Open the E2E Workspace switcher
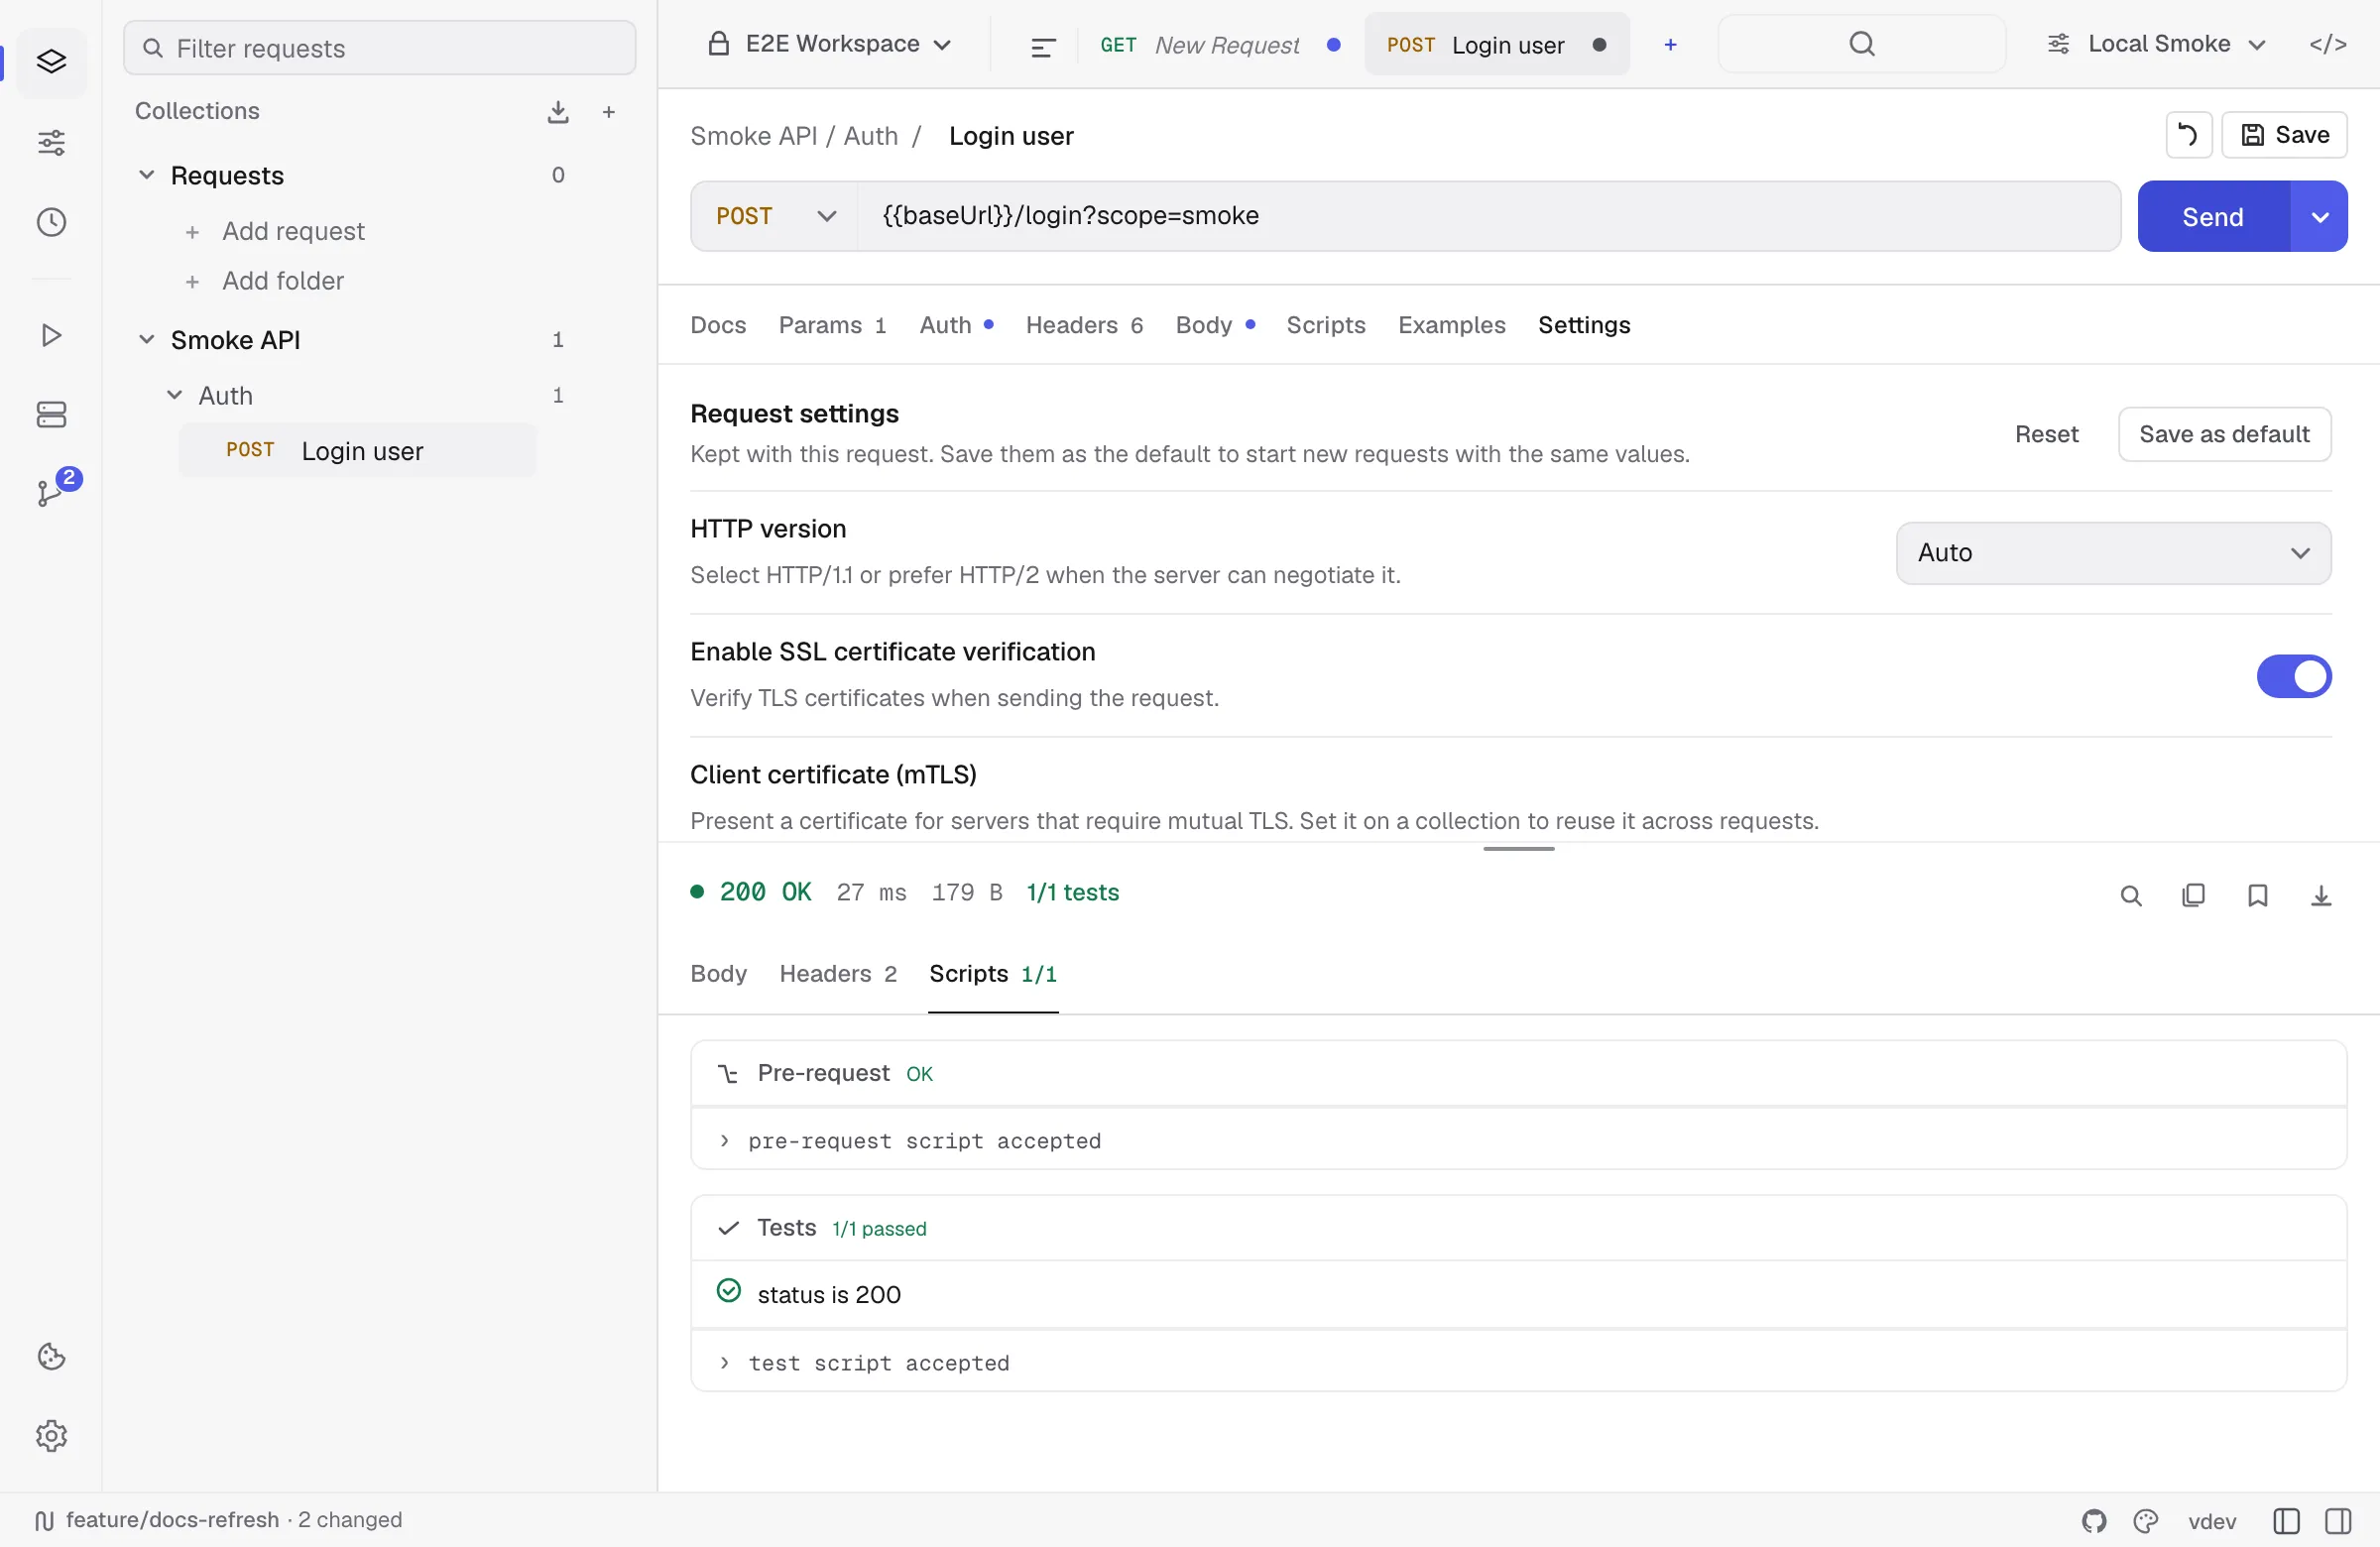The height and width of the screenshot is (1547, 2380). coord(829,44)
